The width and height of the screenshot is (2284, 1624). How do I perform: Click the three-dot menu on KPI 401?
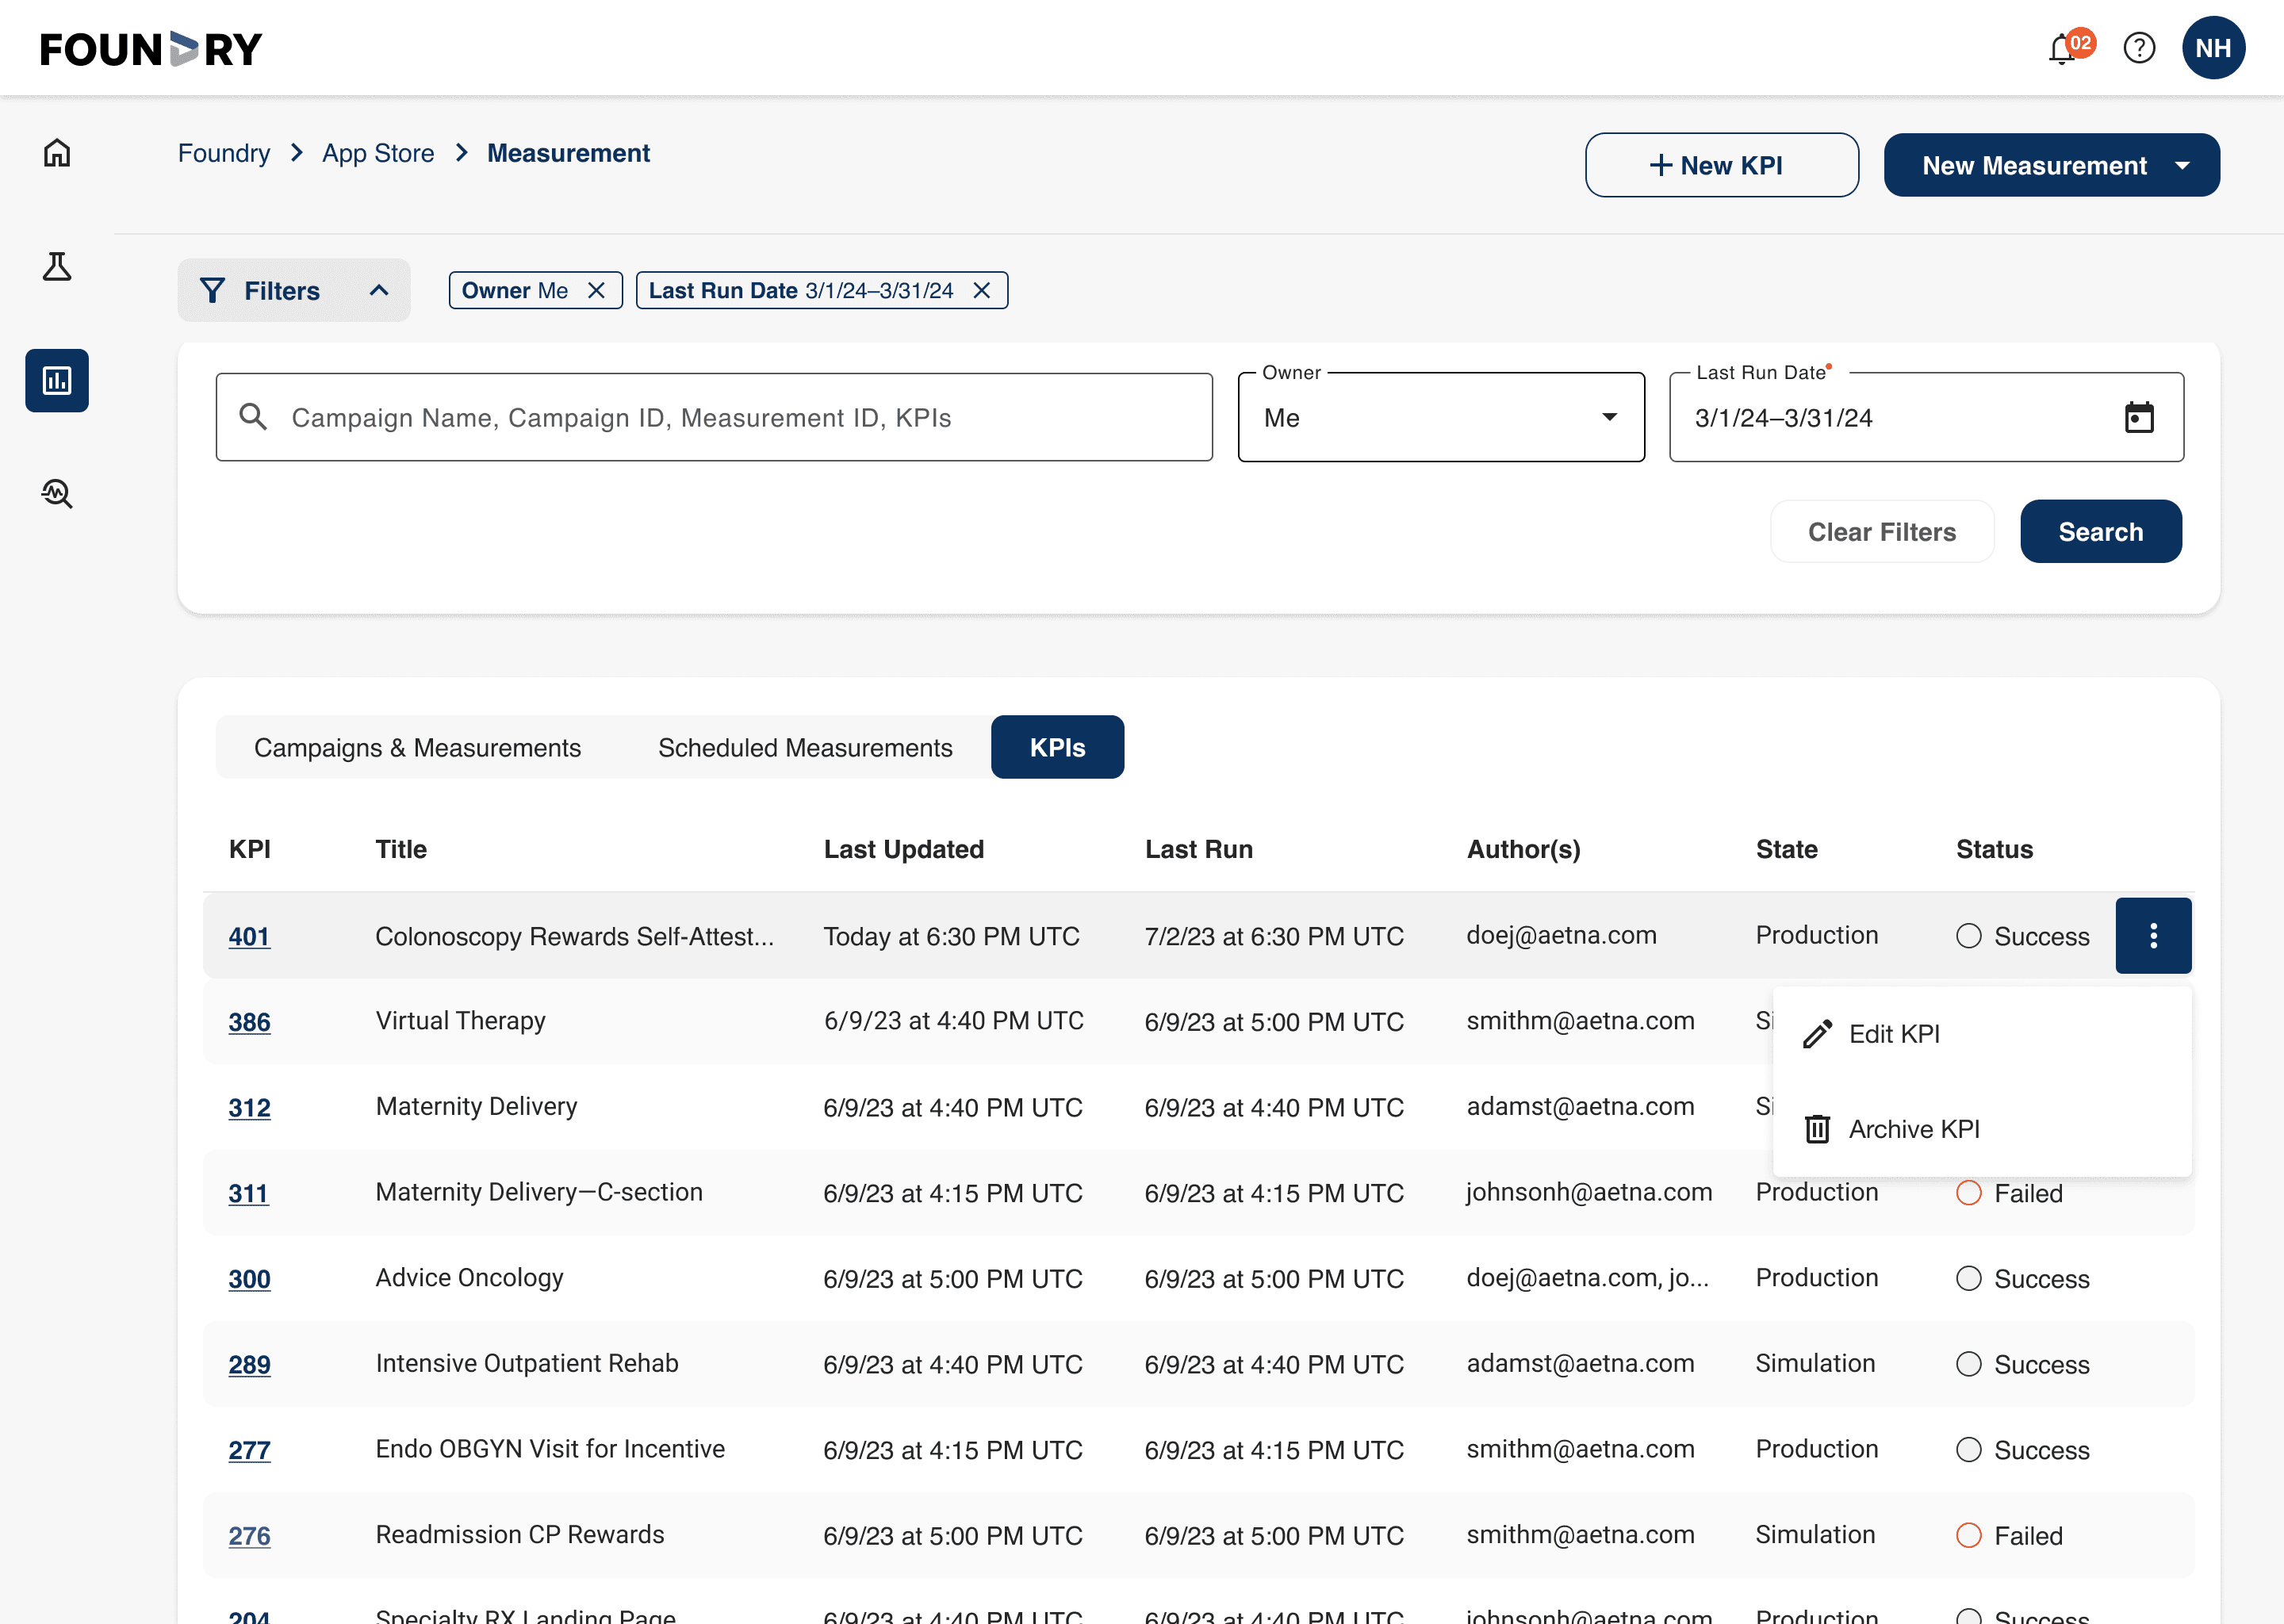tap(2153, 936)
